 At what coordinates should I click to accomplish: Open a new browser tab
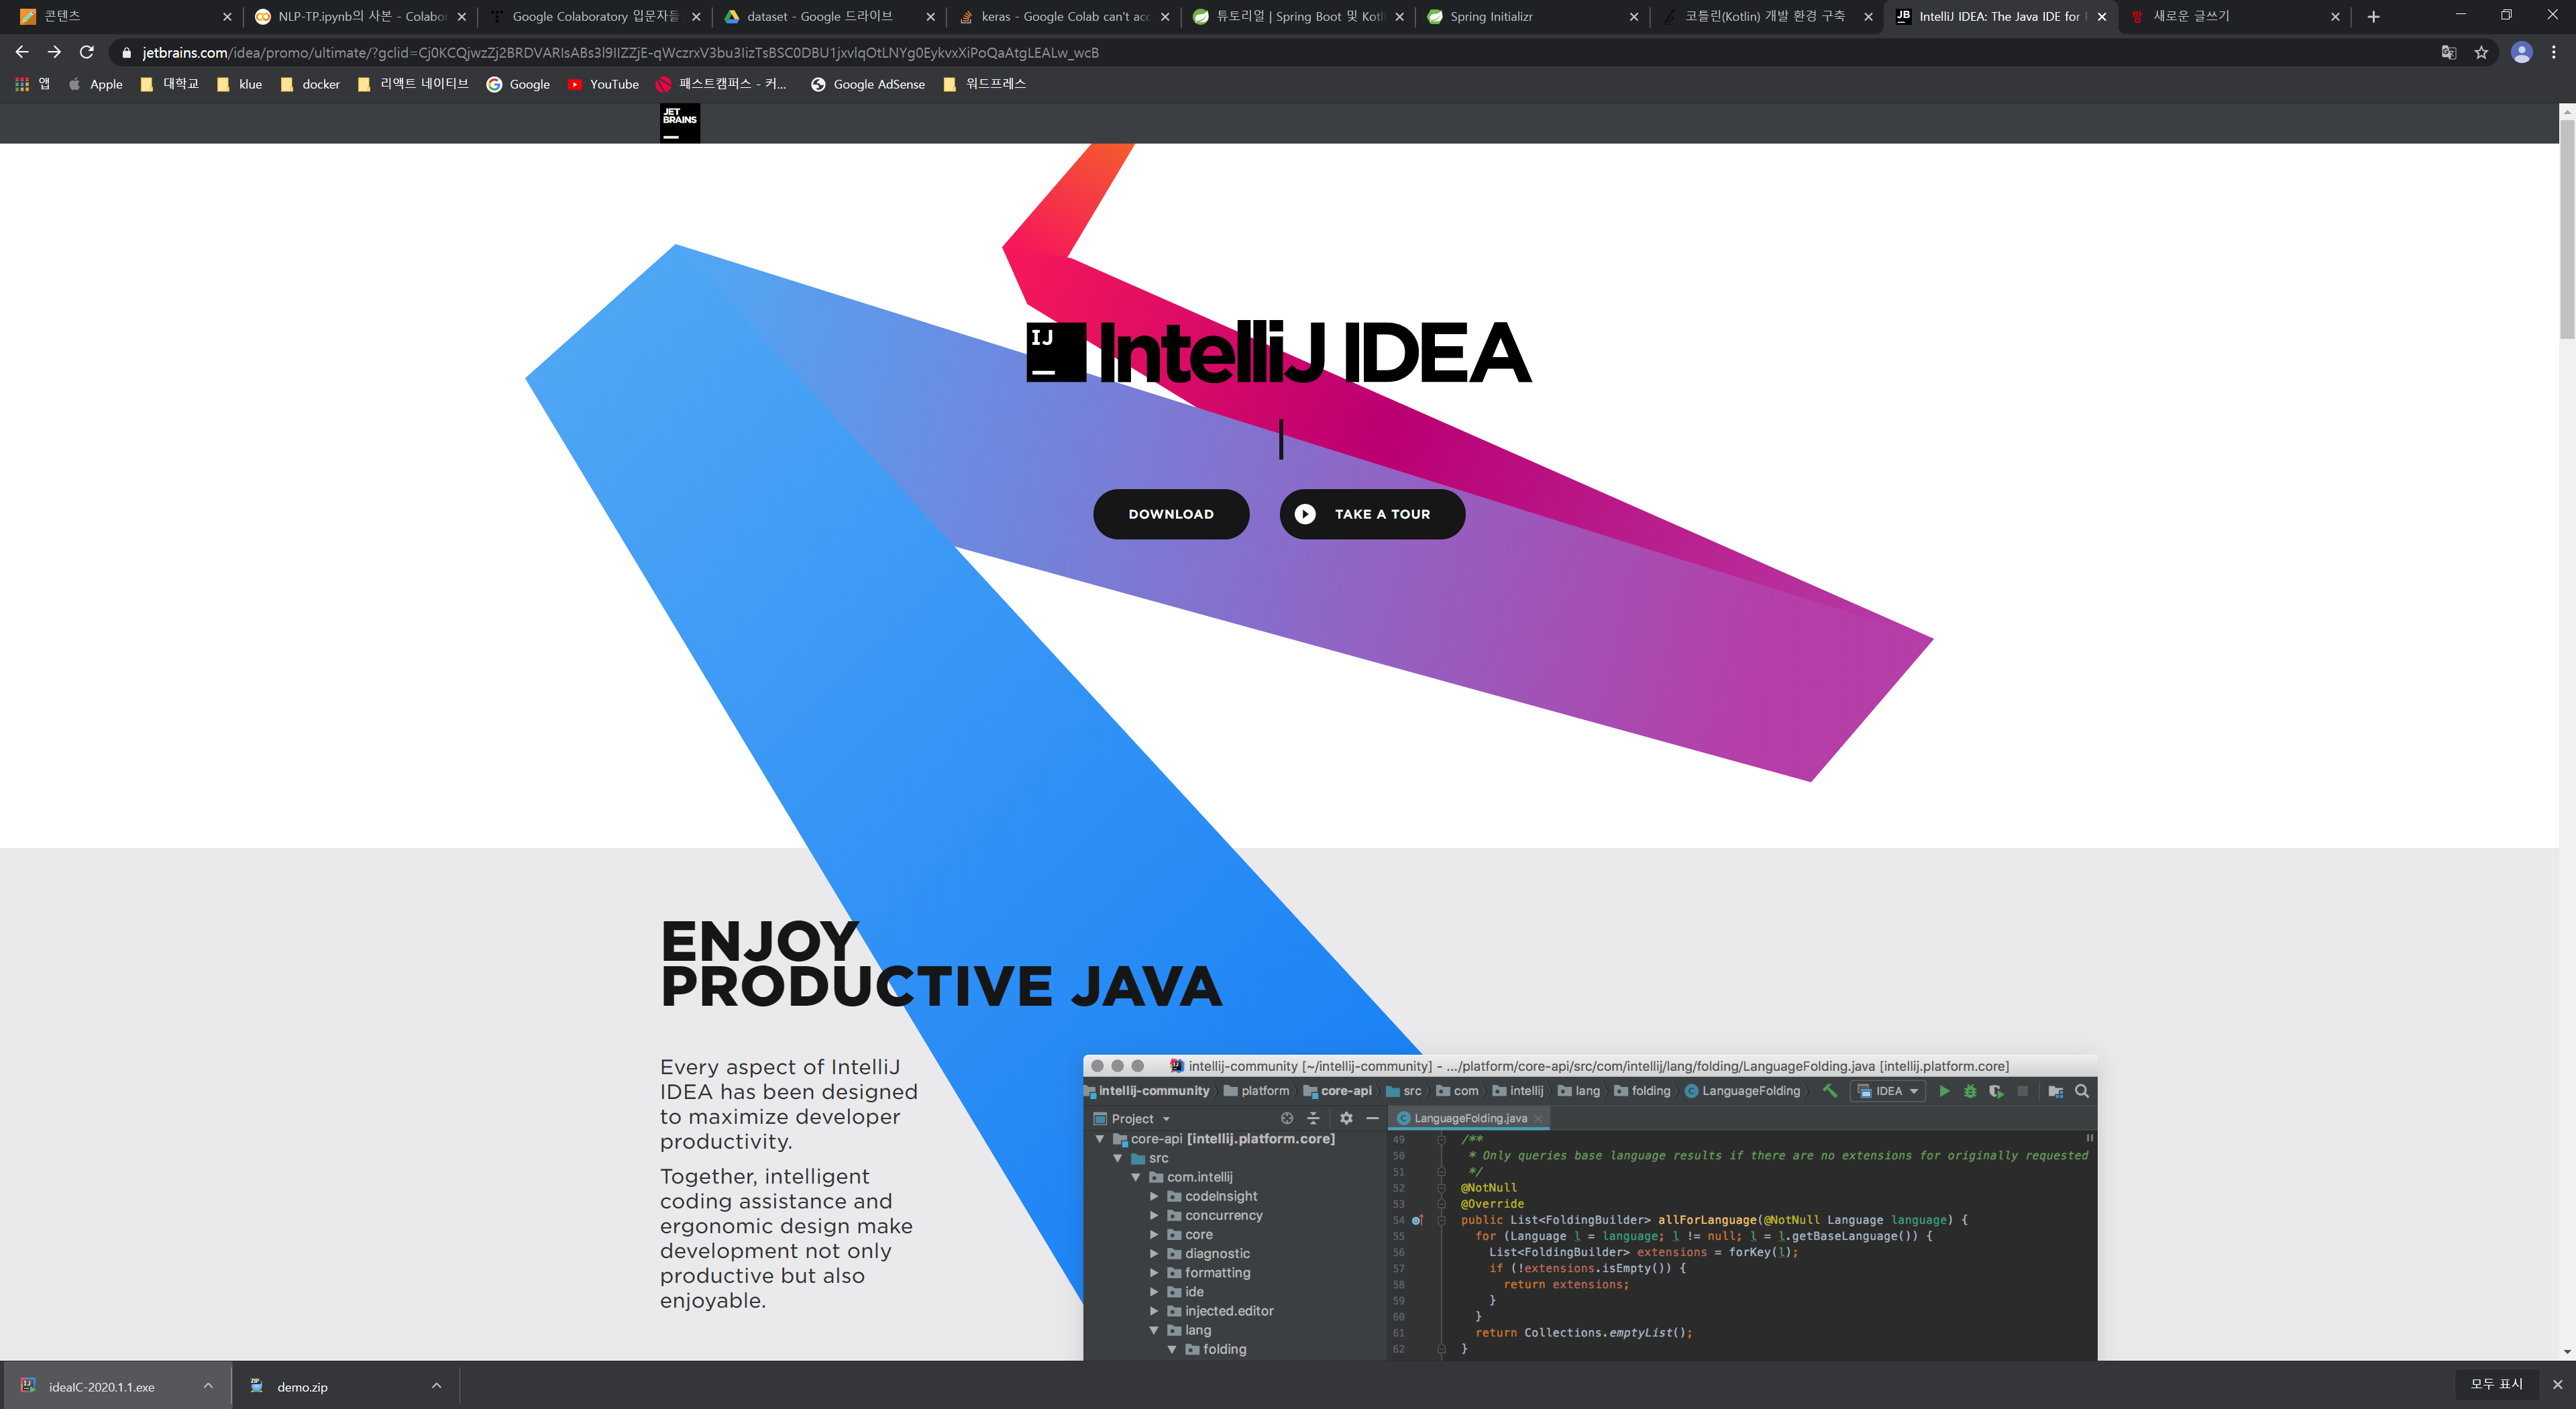pos(2373,16)
